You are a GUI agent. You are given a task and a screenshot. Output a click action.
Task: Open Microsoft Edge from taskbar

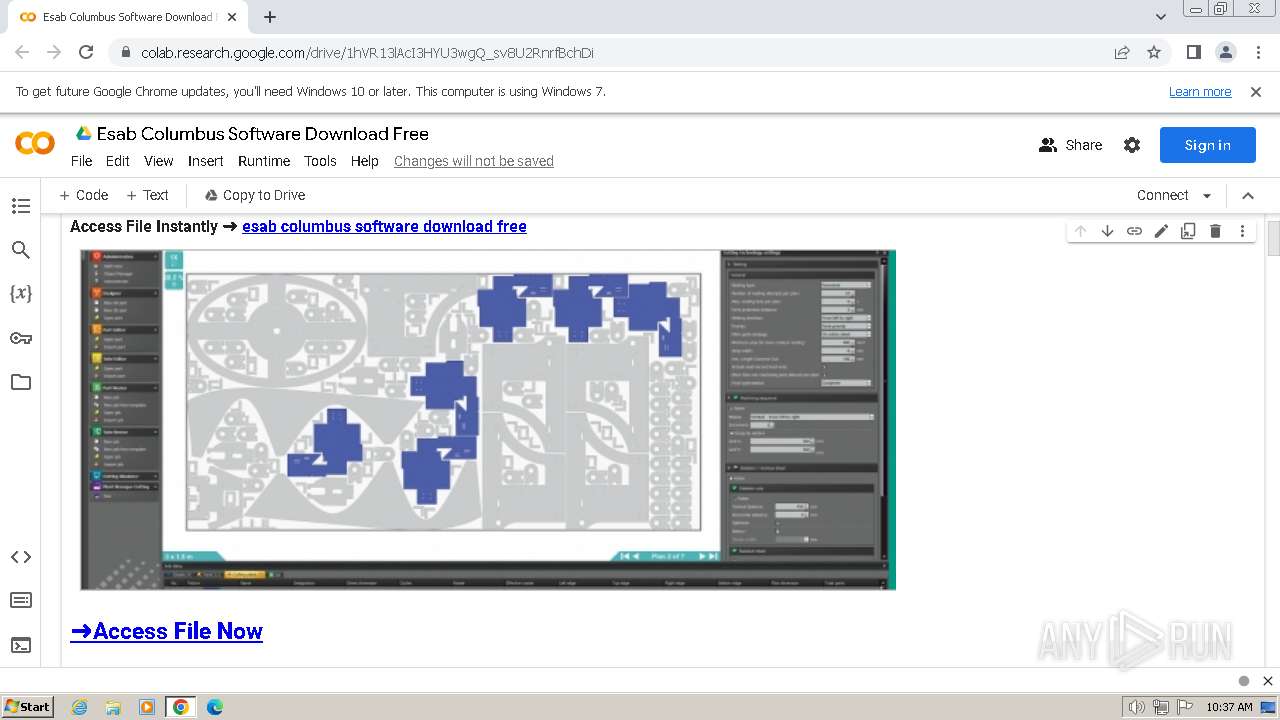pos(215,707)
